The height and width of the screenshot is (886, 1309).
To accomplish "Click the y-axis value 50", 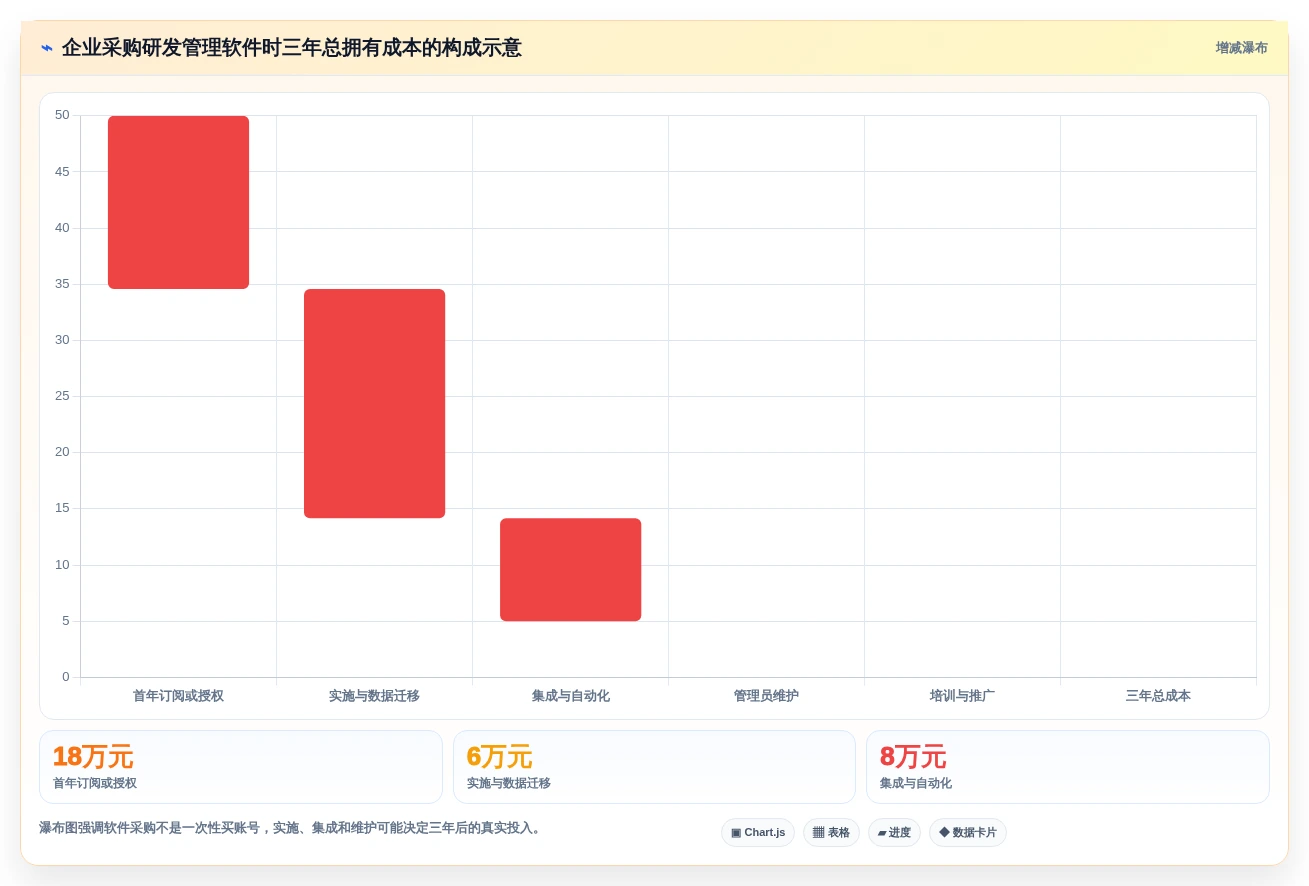I will coord(62,115).
